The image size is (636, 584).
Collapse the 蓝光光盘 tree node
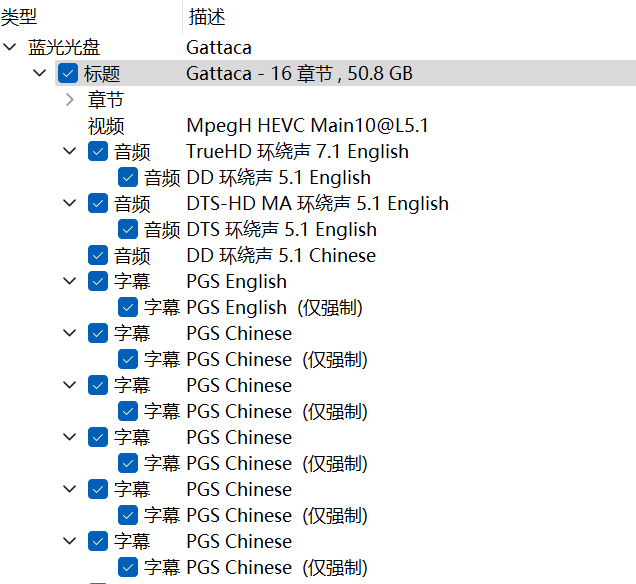tap(9, 47)
